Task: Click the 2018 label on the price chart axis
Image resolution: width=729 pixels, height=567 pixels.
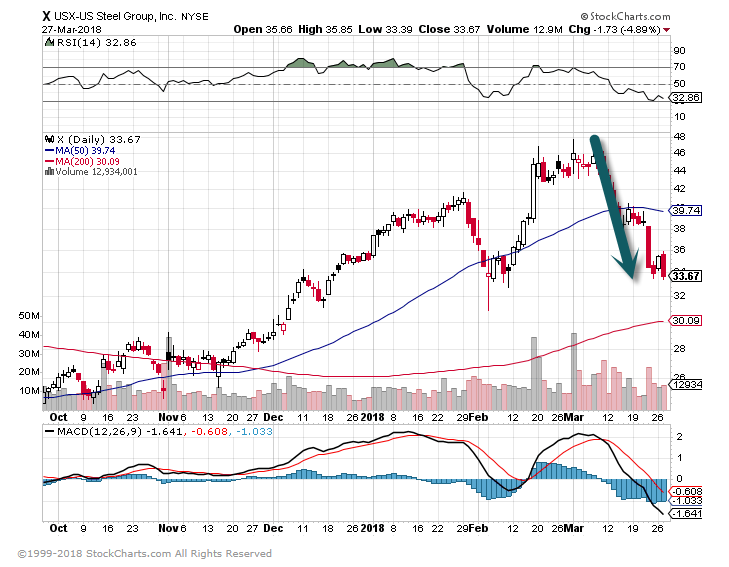Action: (x=372, y=417)
